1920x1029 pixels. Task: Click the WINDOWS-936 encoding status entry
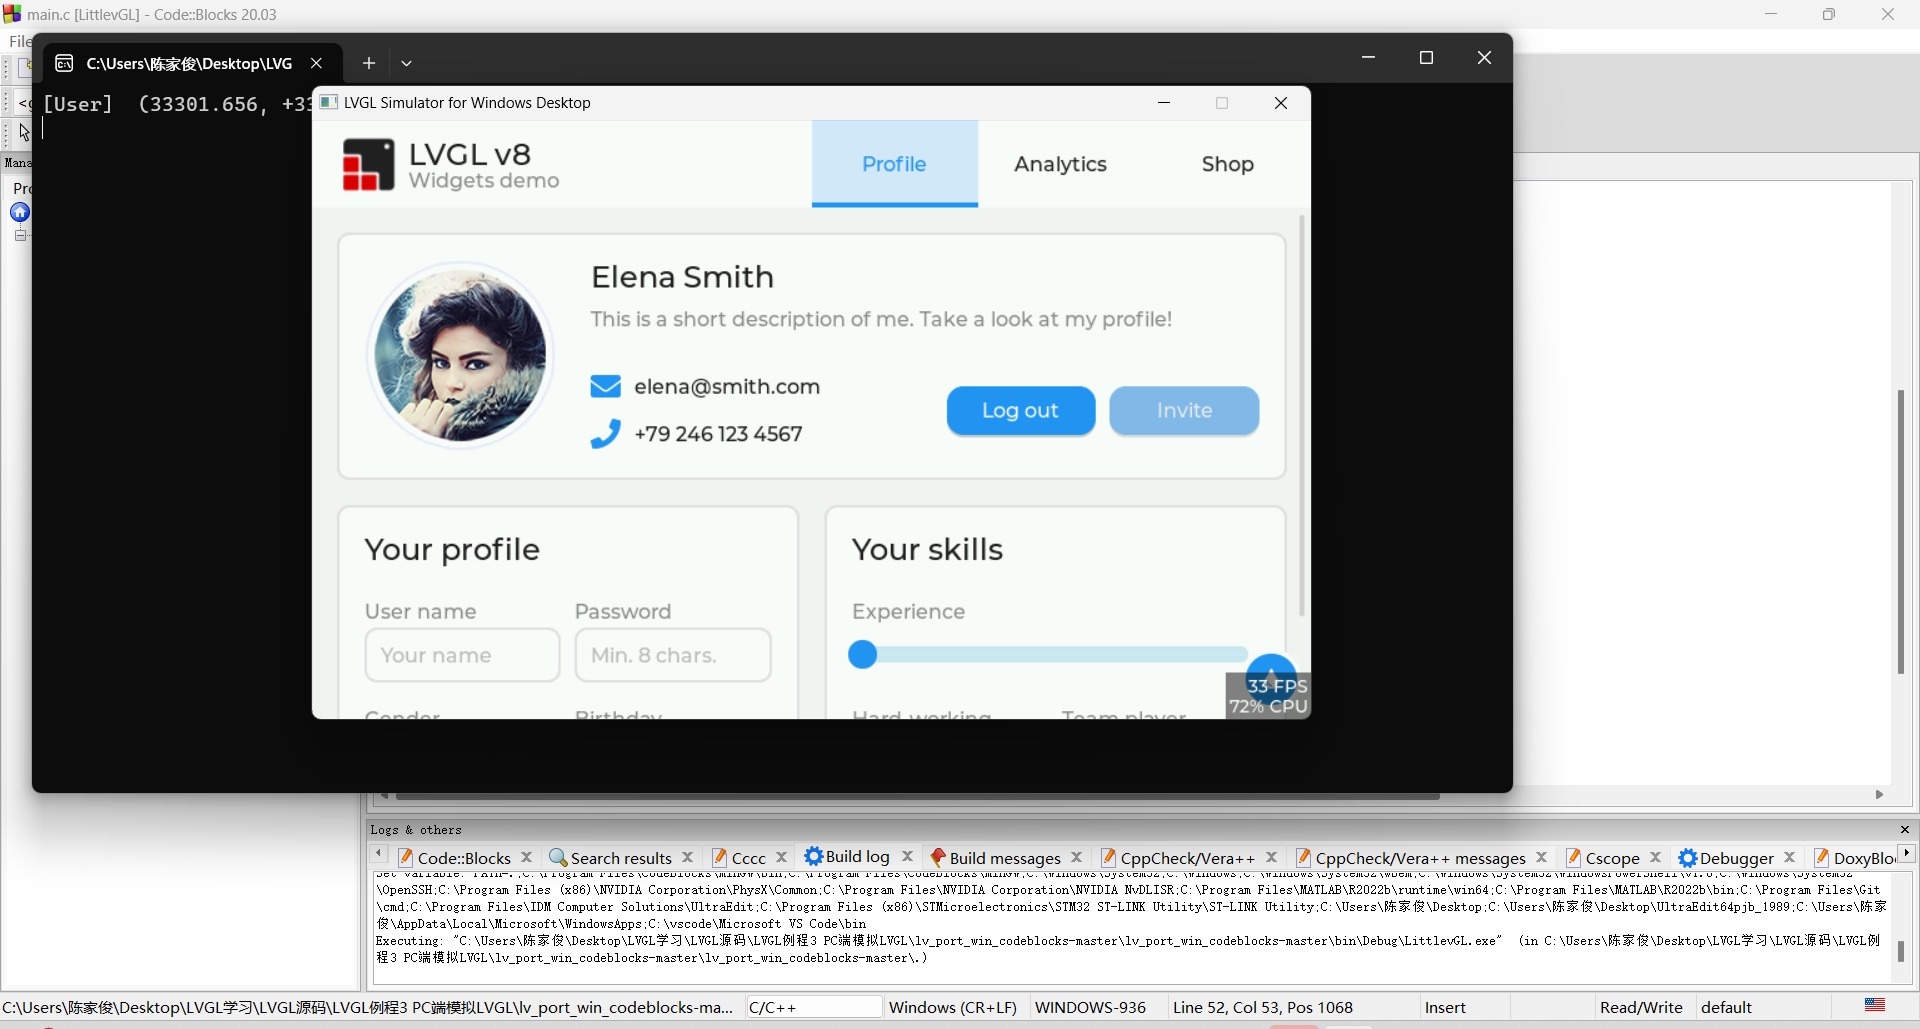click(x=1090, y=1007)
